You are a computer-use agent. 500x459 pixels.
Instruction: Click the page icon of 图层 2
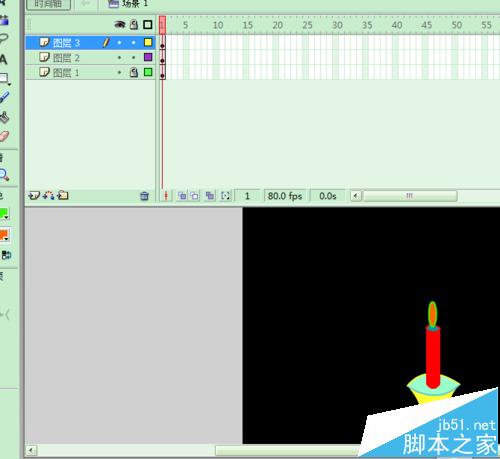[x=44, y=57]
